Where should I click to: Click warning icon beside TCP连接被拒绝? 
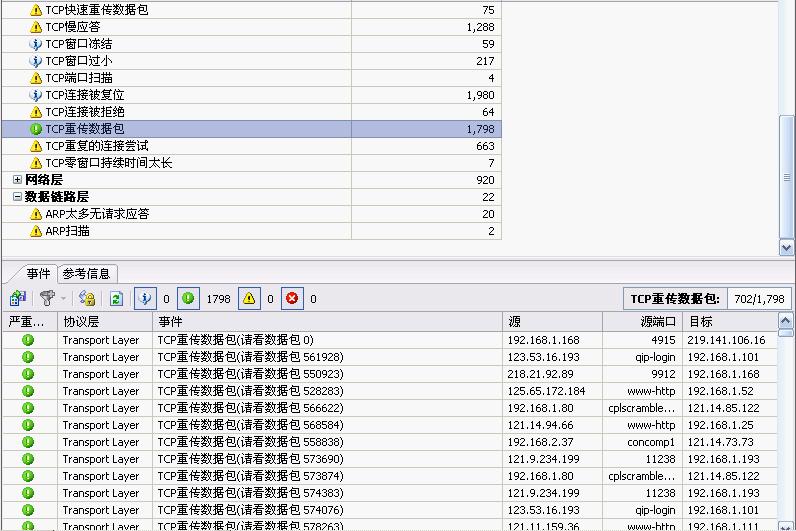[x=36, y=112]
